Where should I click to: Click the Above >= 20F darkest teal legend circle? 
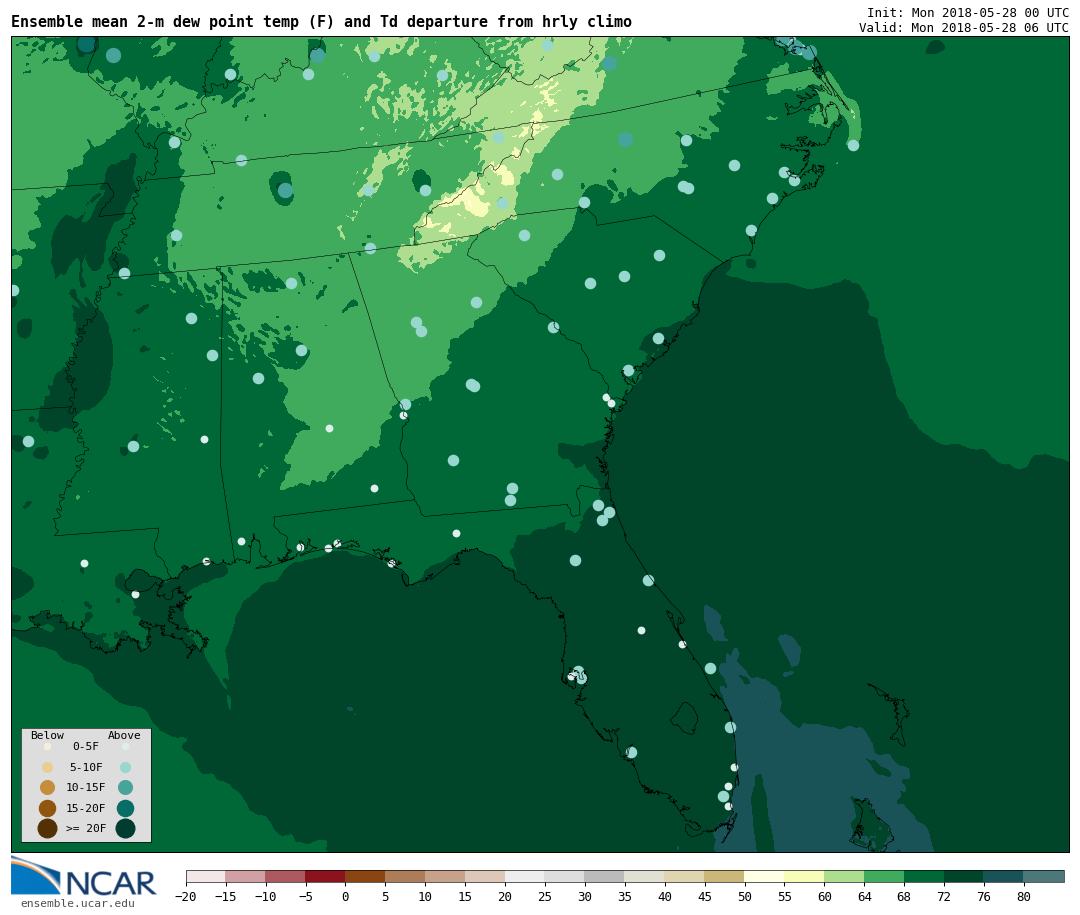click(125, 828)
